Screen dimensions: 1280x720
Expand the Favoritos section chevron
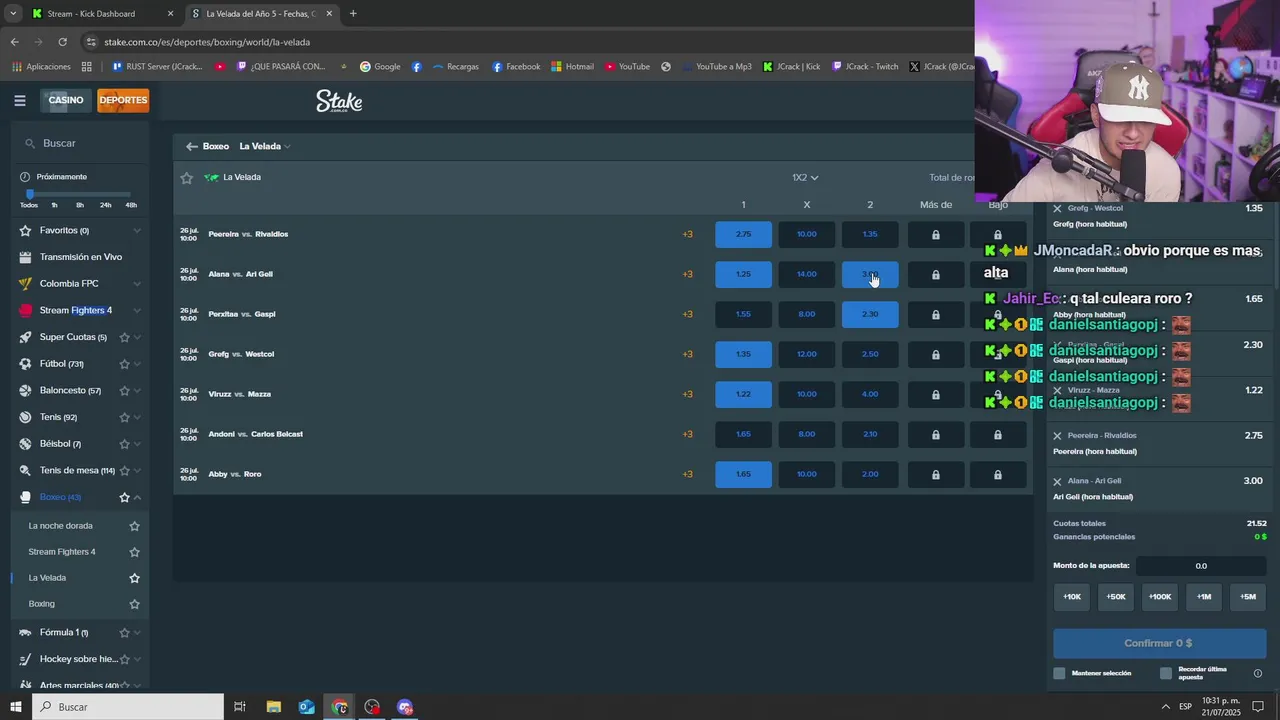tap(137, 230)
